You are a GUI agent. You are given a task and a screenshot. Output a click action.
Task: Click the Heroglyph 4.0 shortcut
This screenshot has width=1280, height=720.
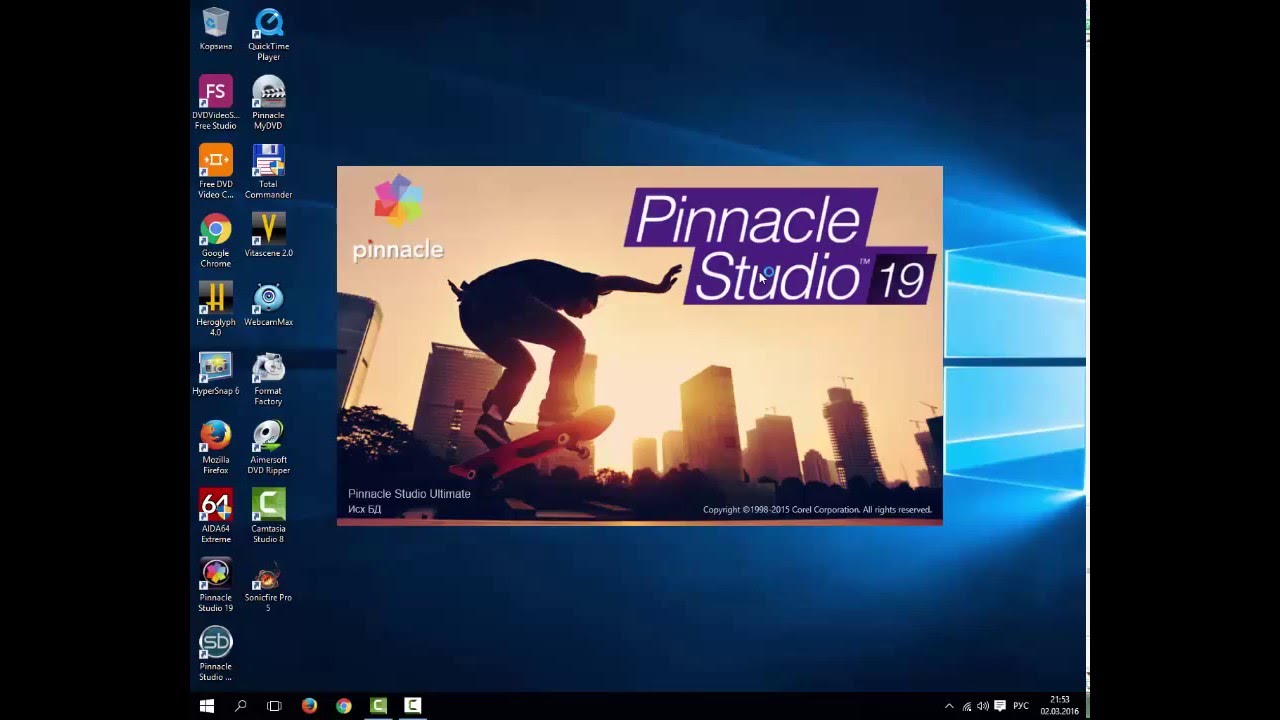coord(215,310)
